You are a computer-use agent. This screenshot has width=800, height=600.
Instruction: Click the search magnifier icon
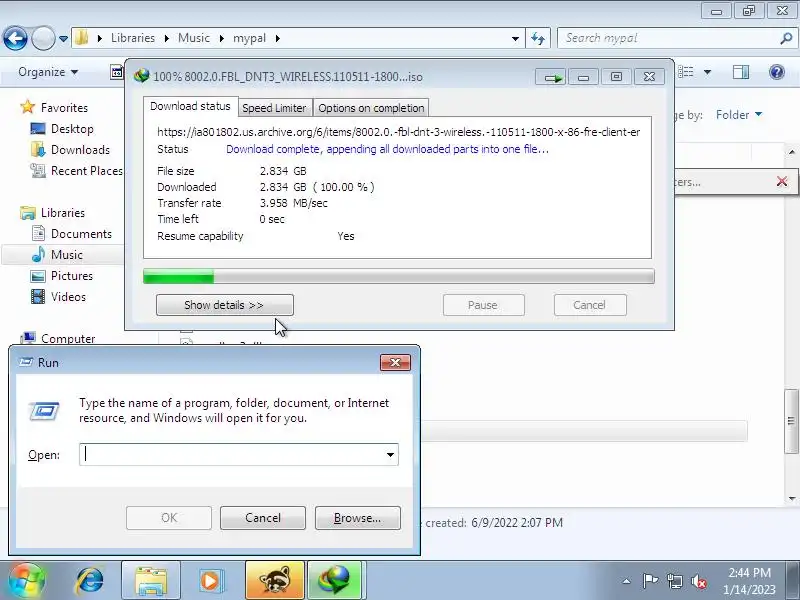pyautogui.click(x=786, y=38)
